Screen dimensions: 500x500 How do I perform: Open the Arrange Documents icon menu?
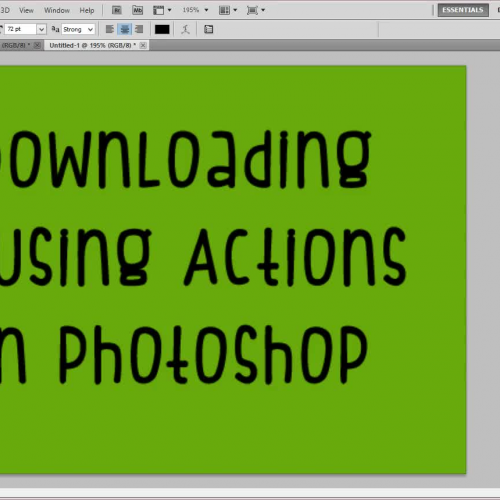point(224,10)
